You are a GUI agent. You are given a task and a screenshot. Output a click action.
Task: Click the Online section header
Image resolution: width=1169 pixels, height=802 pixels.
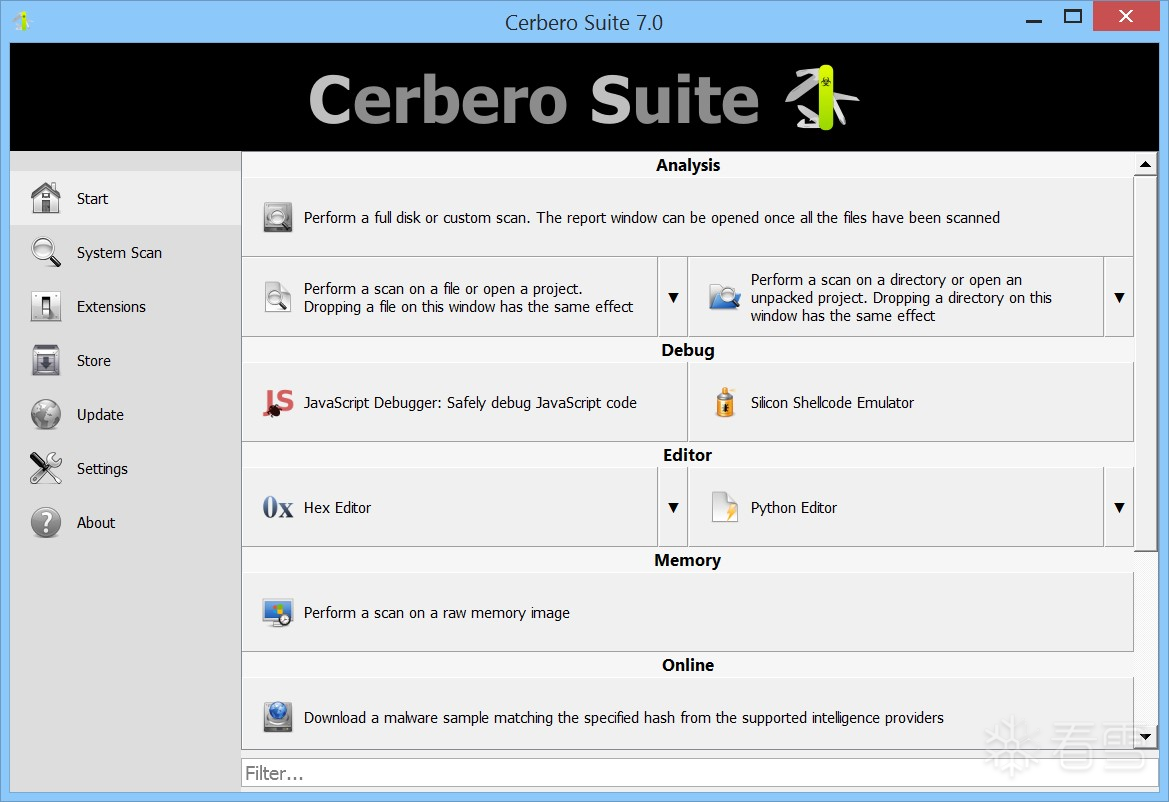point(687,665)
